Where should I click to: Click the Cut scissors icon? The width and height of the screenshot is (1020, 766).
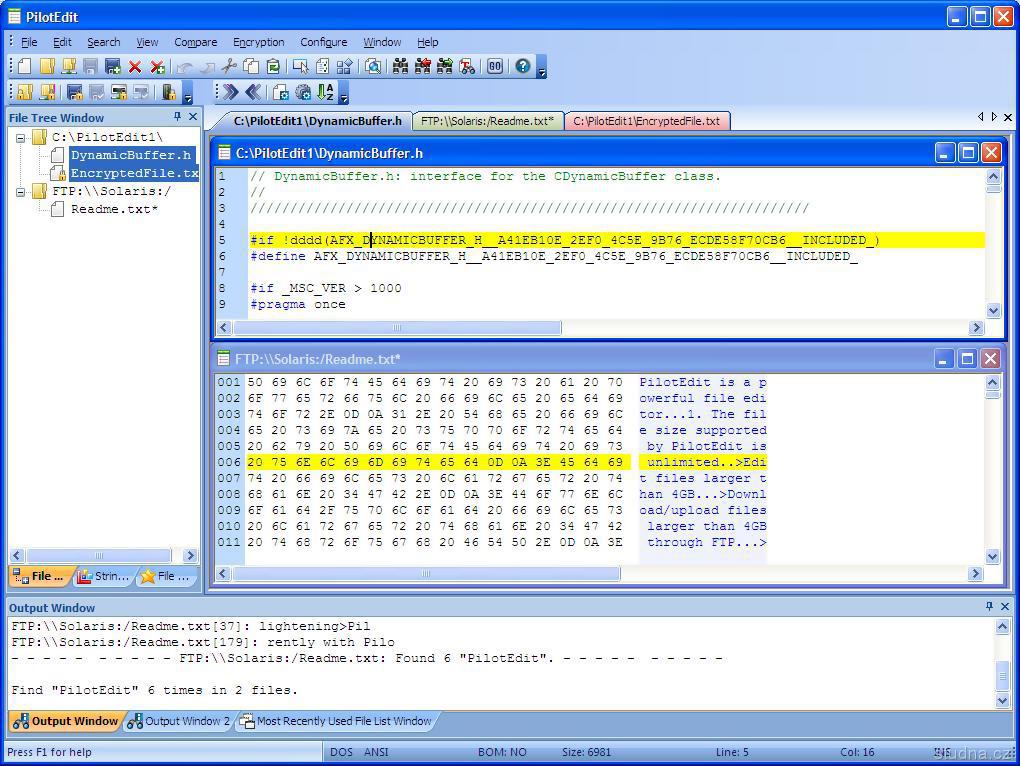tap(229, 67)
